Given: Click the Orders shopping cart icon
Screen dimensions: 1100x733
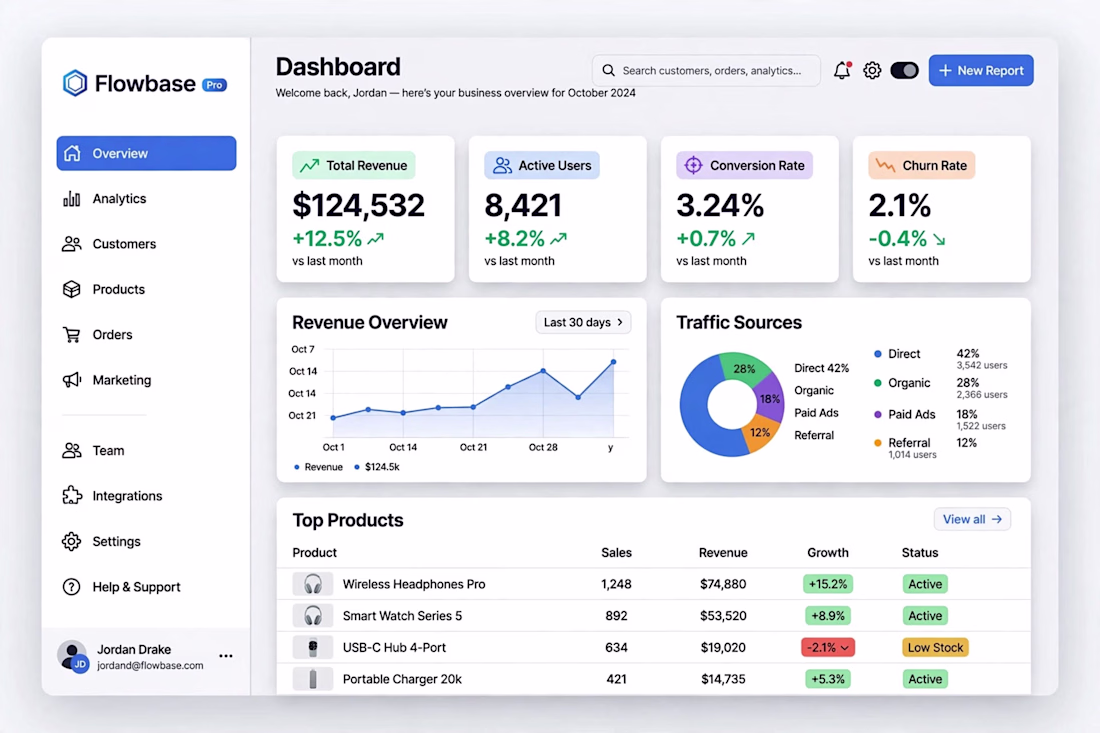Looking at the screenshot, I should [72, 335].
